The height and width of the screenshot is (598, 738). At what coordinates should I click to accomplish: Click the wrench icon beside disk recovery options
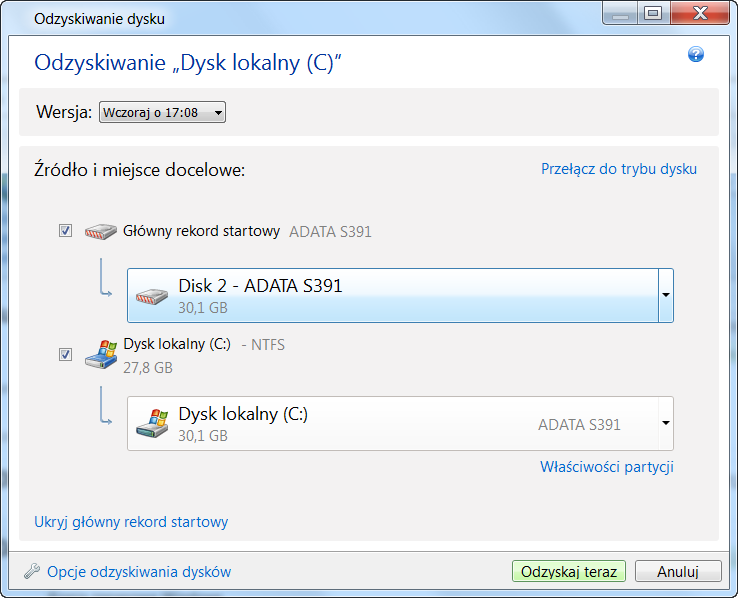(32, 572)
